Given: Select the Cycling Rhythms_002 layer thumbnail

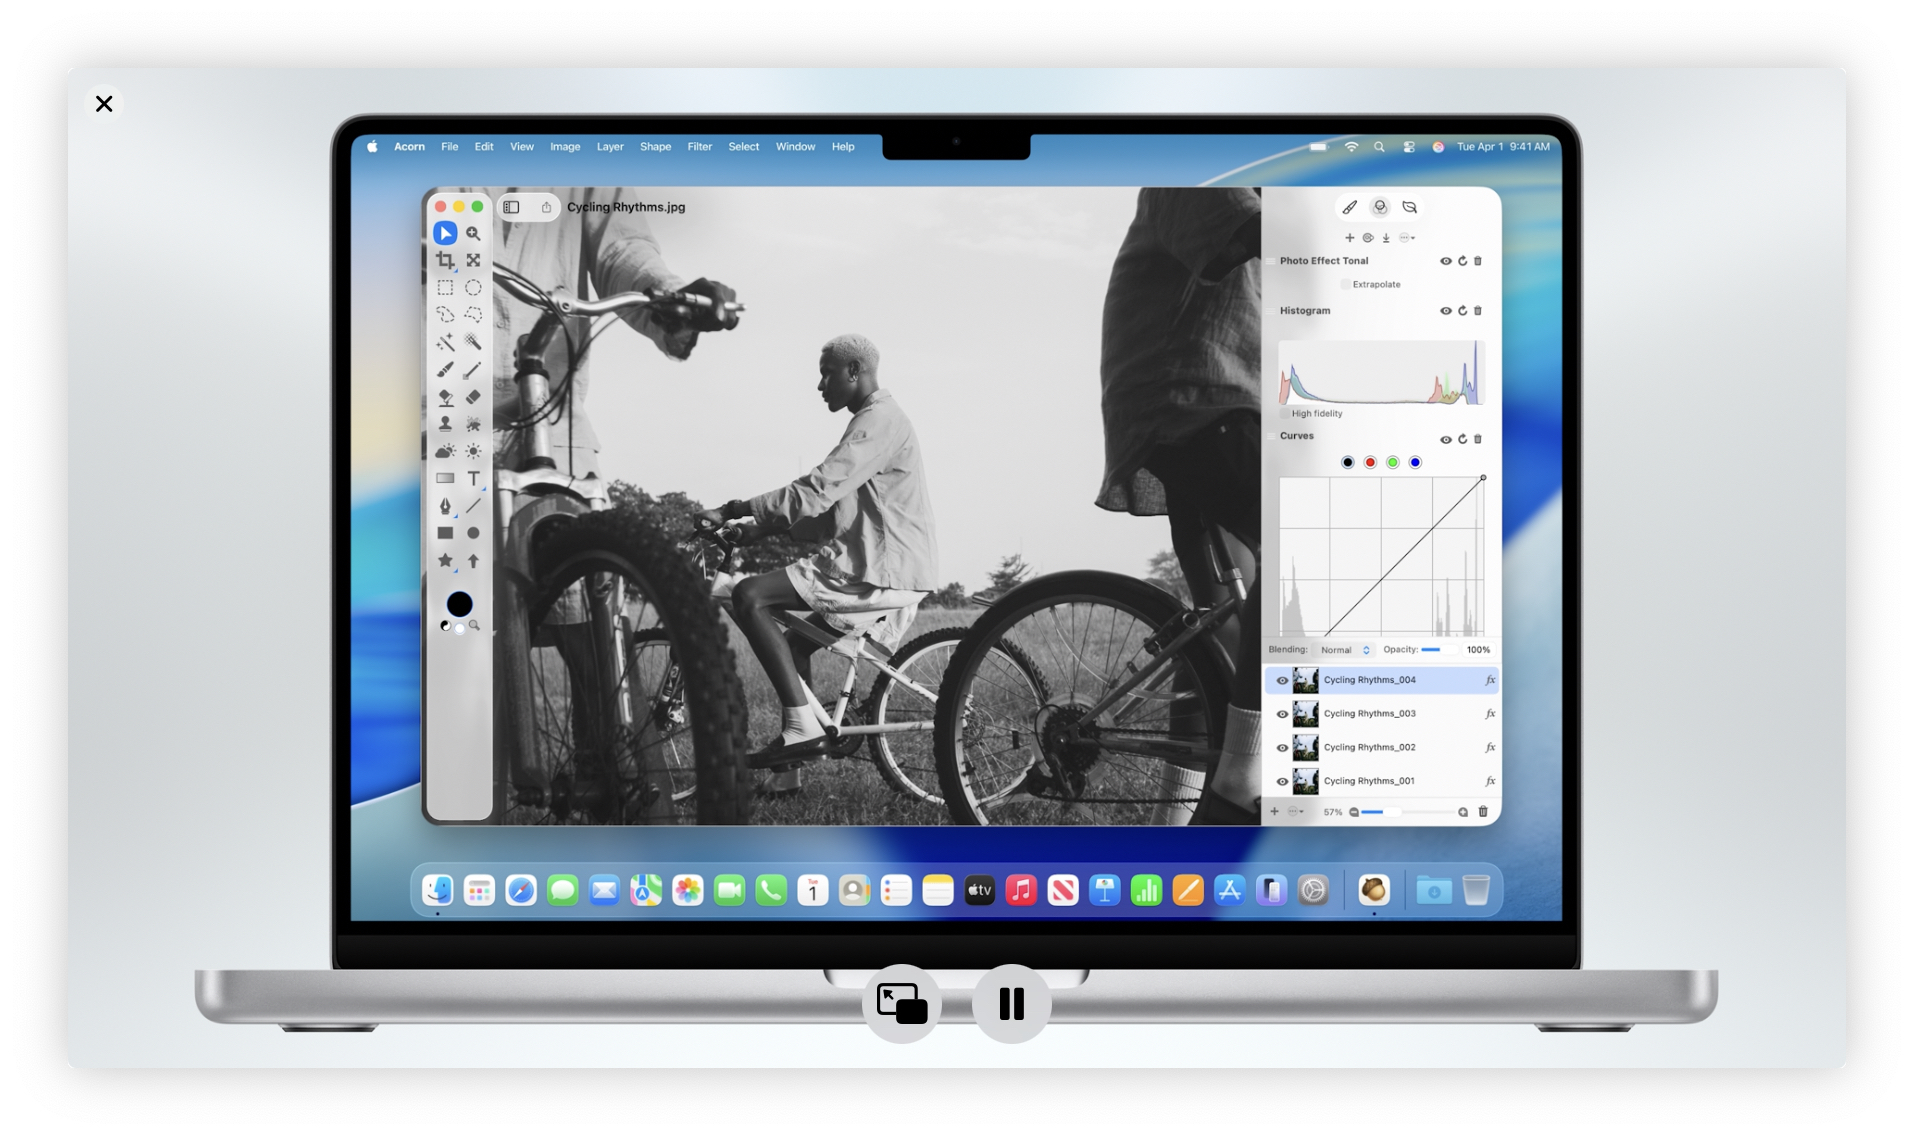Looking at the screenshot, I should tap(1305, 748).
